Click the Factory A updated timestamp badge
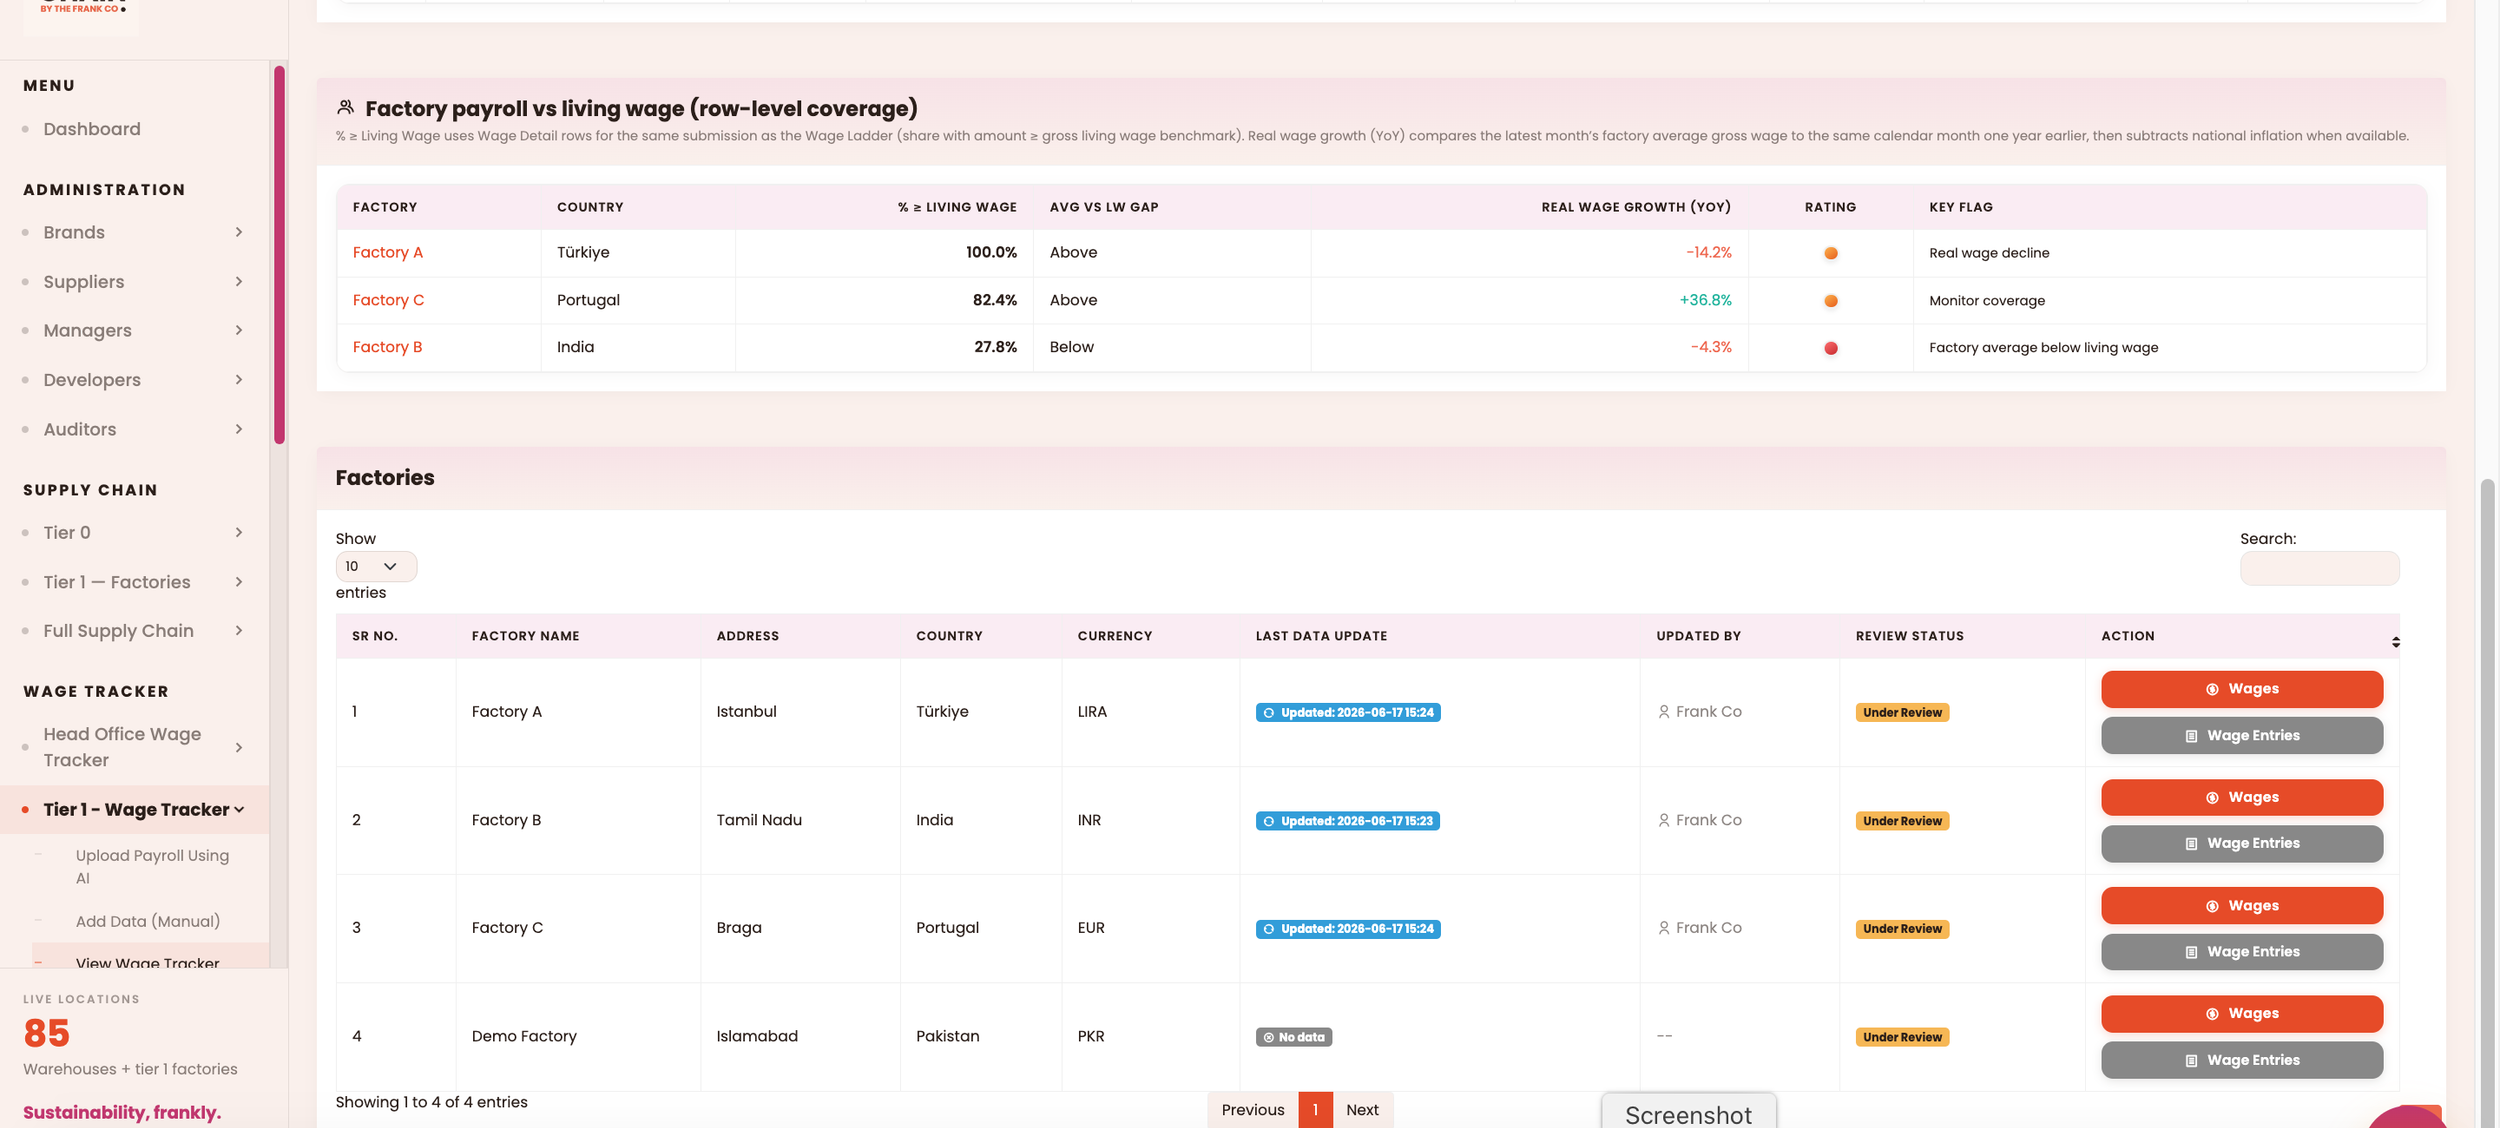Viewport: 2500px width, 1128px height. point(1348,713)
